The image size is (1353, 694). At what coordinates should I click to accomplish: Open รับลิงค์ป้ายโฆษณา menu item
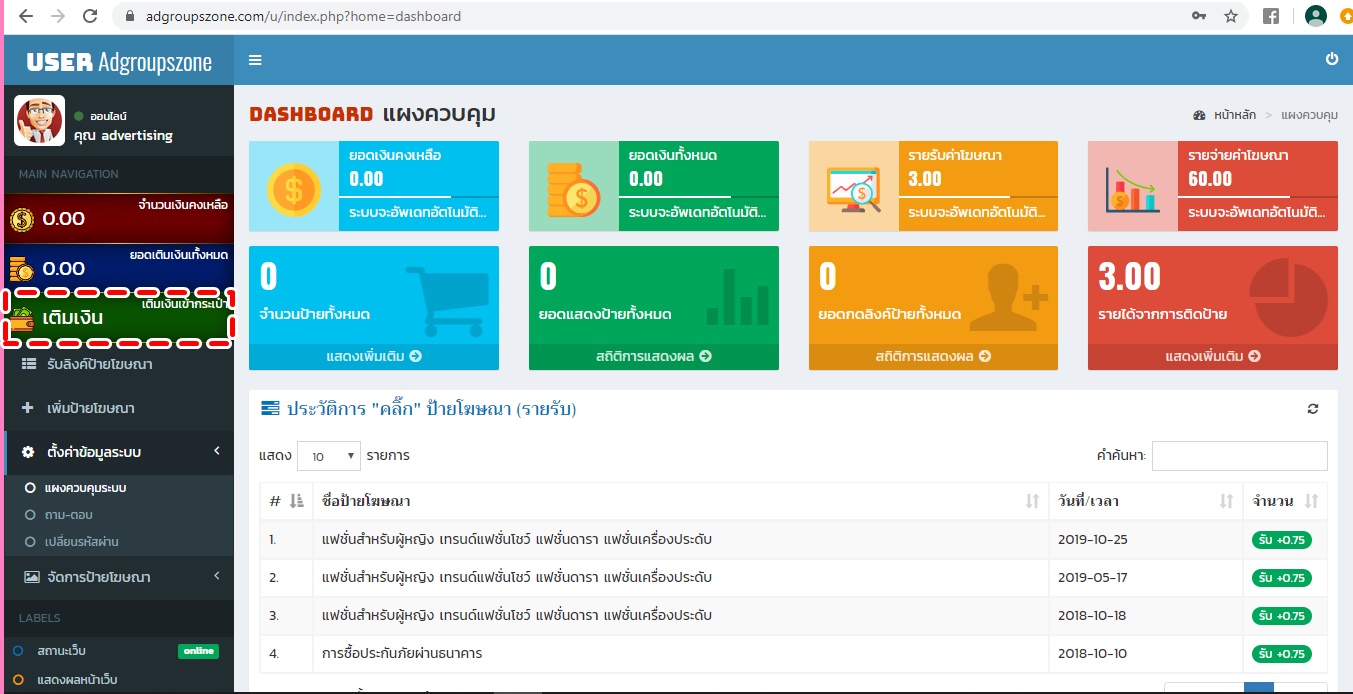click(99, 364)
